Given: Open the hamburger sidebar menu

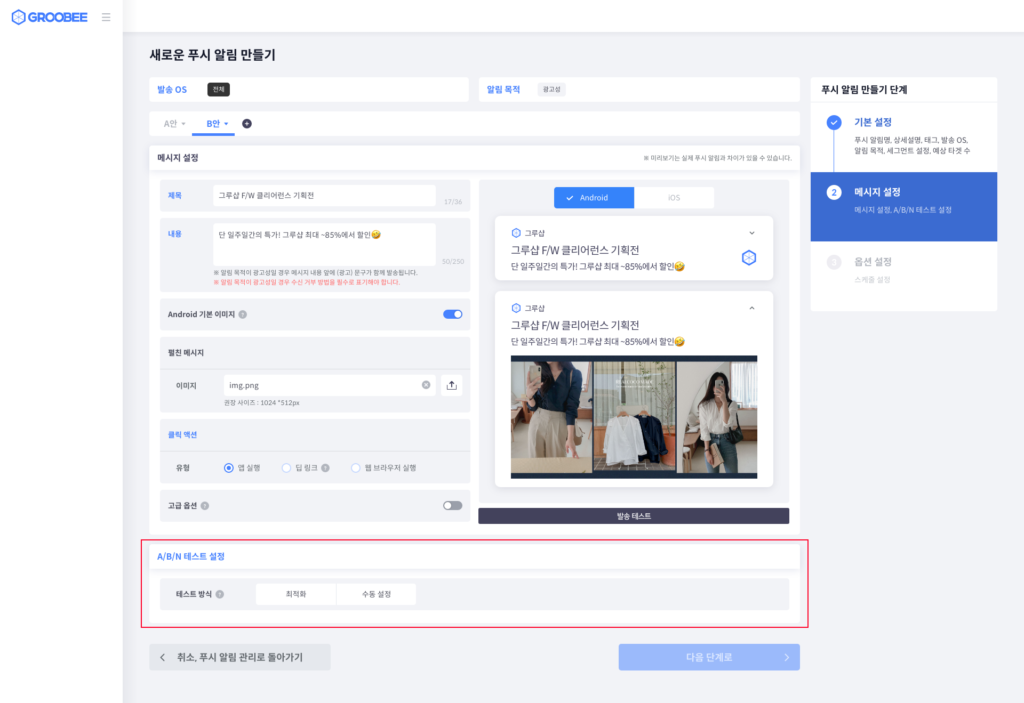Looking at the screenshot, I should (x=106, y=17).
